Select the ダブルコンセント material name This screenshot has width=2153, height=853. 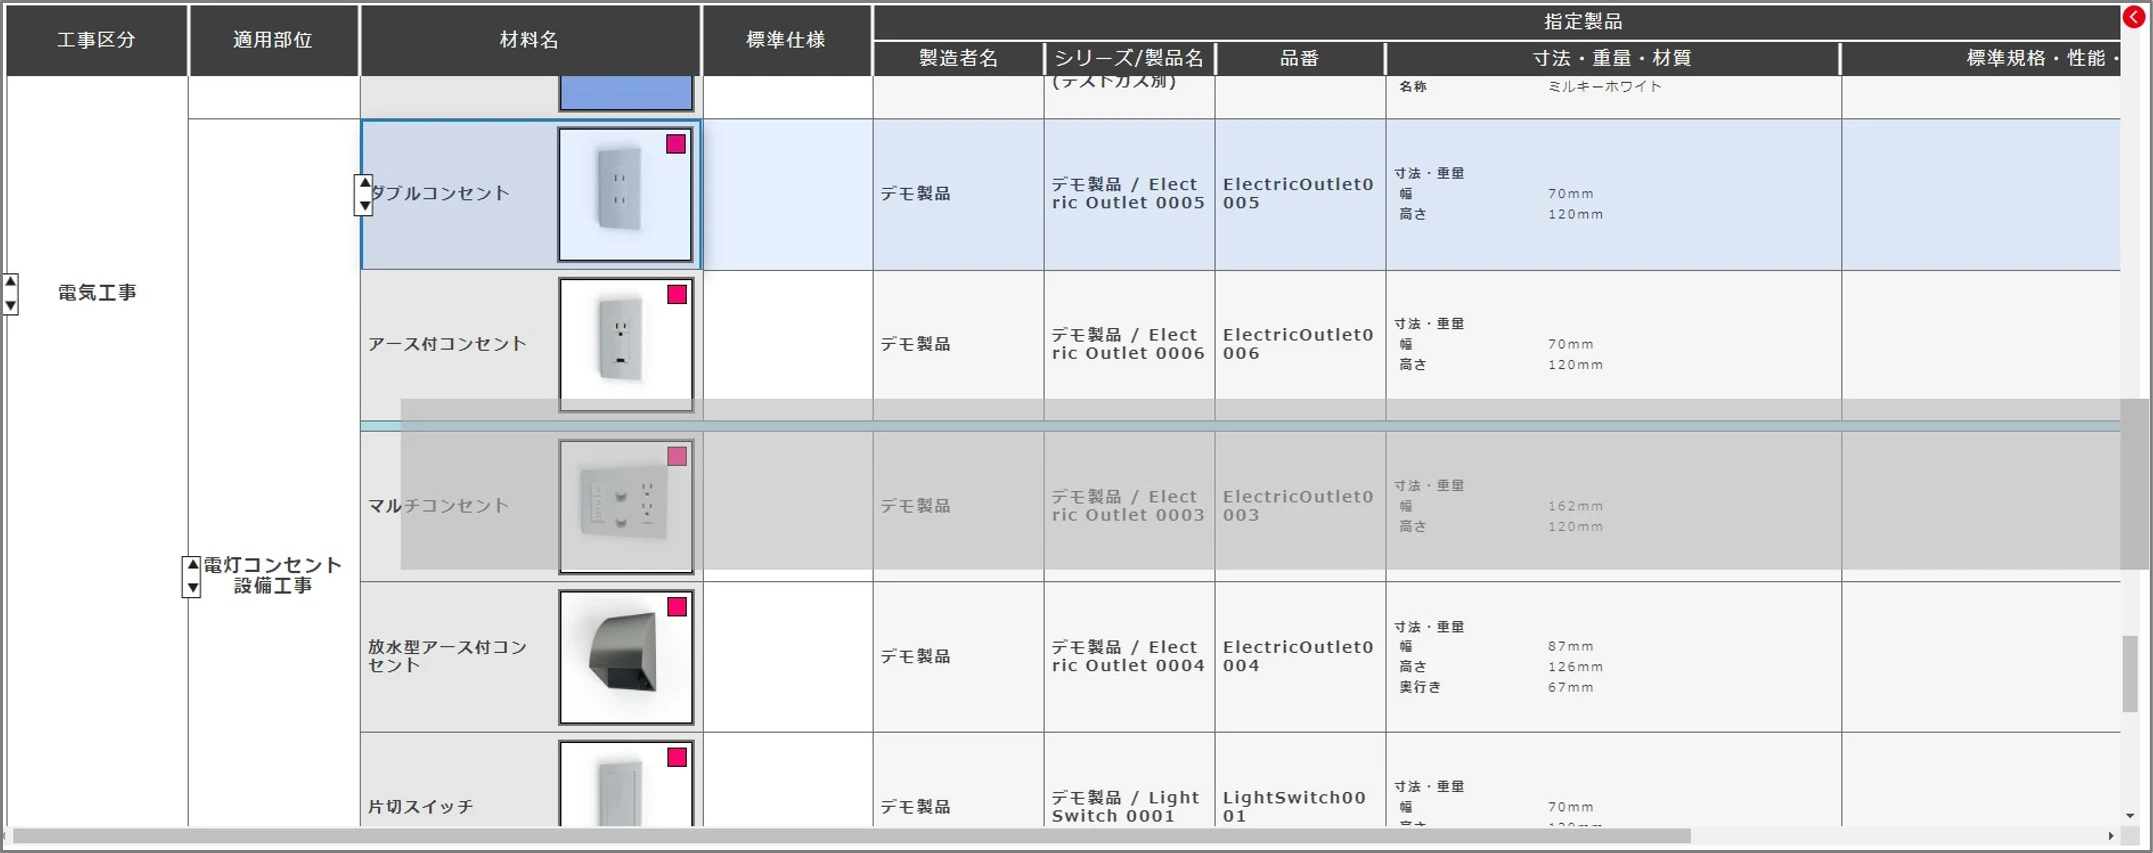[441, 194]
